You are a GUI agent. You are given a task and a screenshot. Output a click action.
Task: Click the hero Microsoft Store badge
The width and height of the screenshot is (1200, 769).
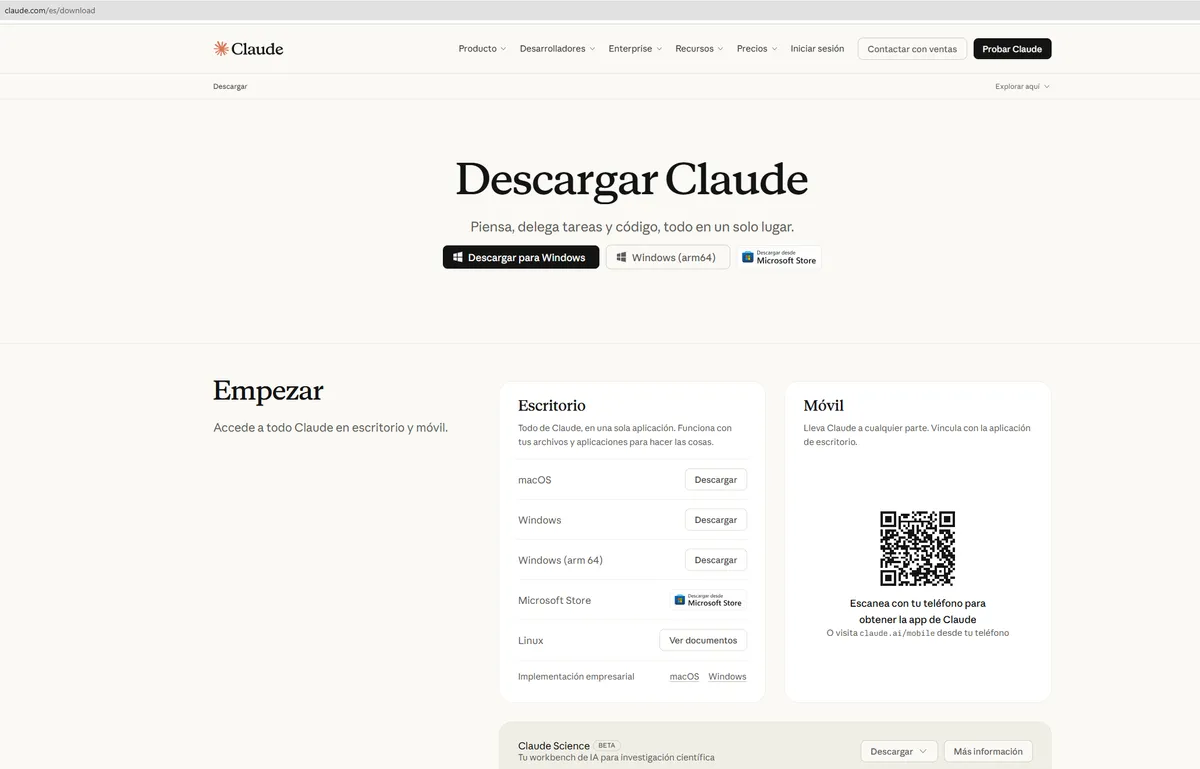(779, 257)
